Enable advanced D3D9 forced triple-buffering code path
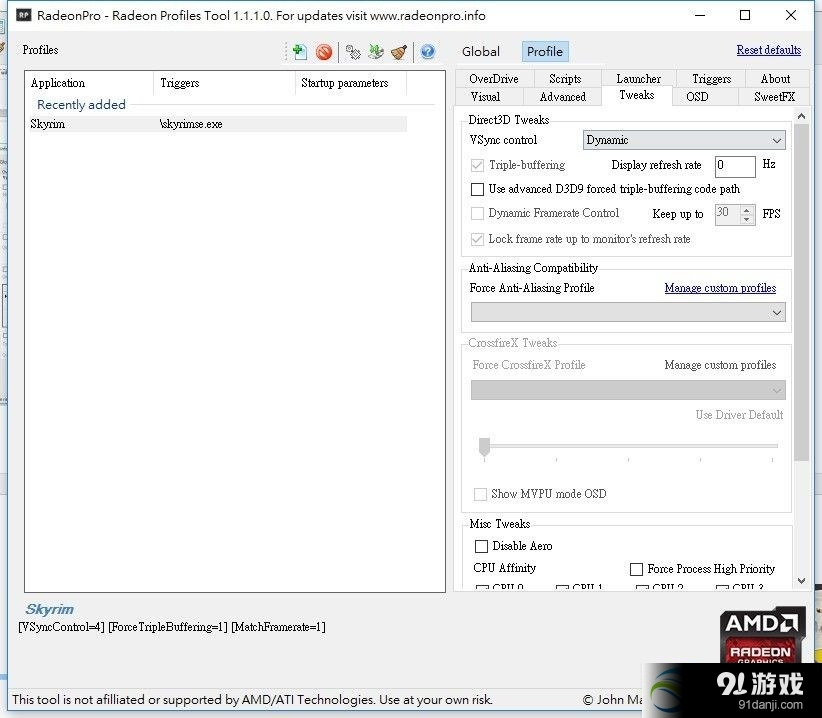 tap(477, 189)
